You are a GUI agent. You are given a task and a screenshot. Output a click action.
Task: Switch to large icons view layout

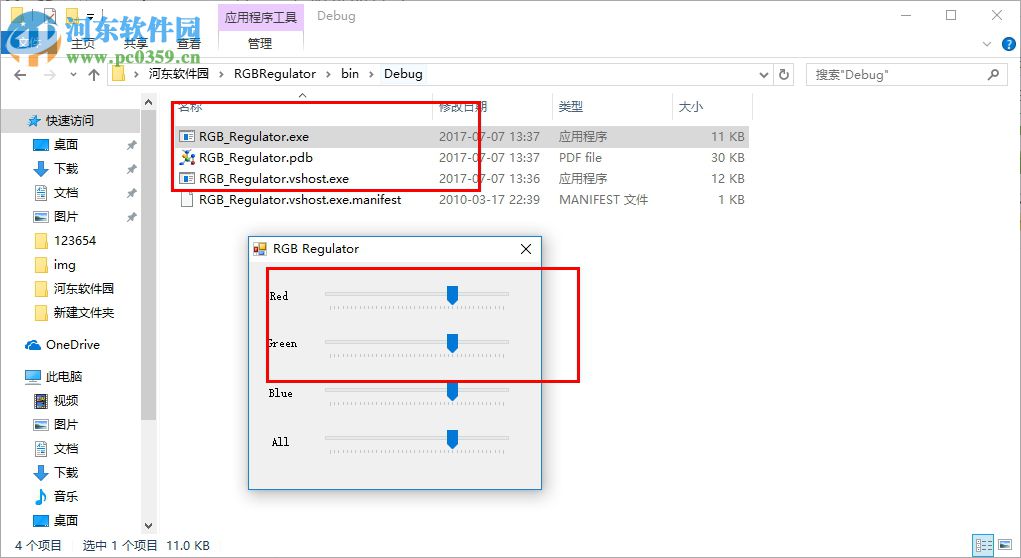coord(1005,545)
